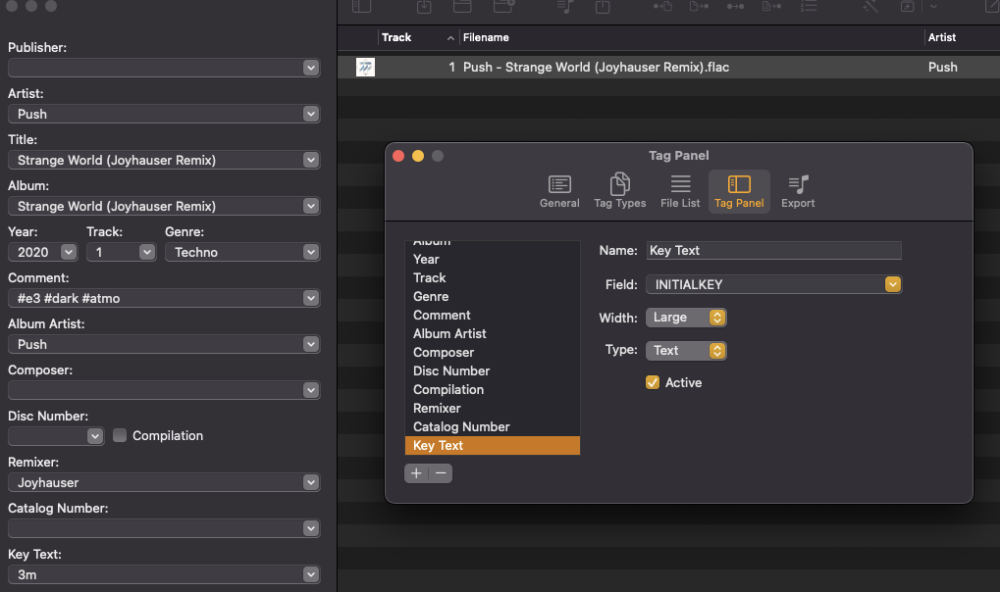Click the cover art thumbnail in file row
This screenshot has width=1000, height=592.
[x=365, y=67]
